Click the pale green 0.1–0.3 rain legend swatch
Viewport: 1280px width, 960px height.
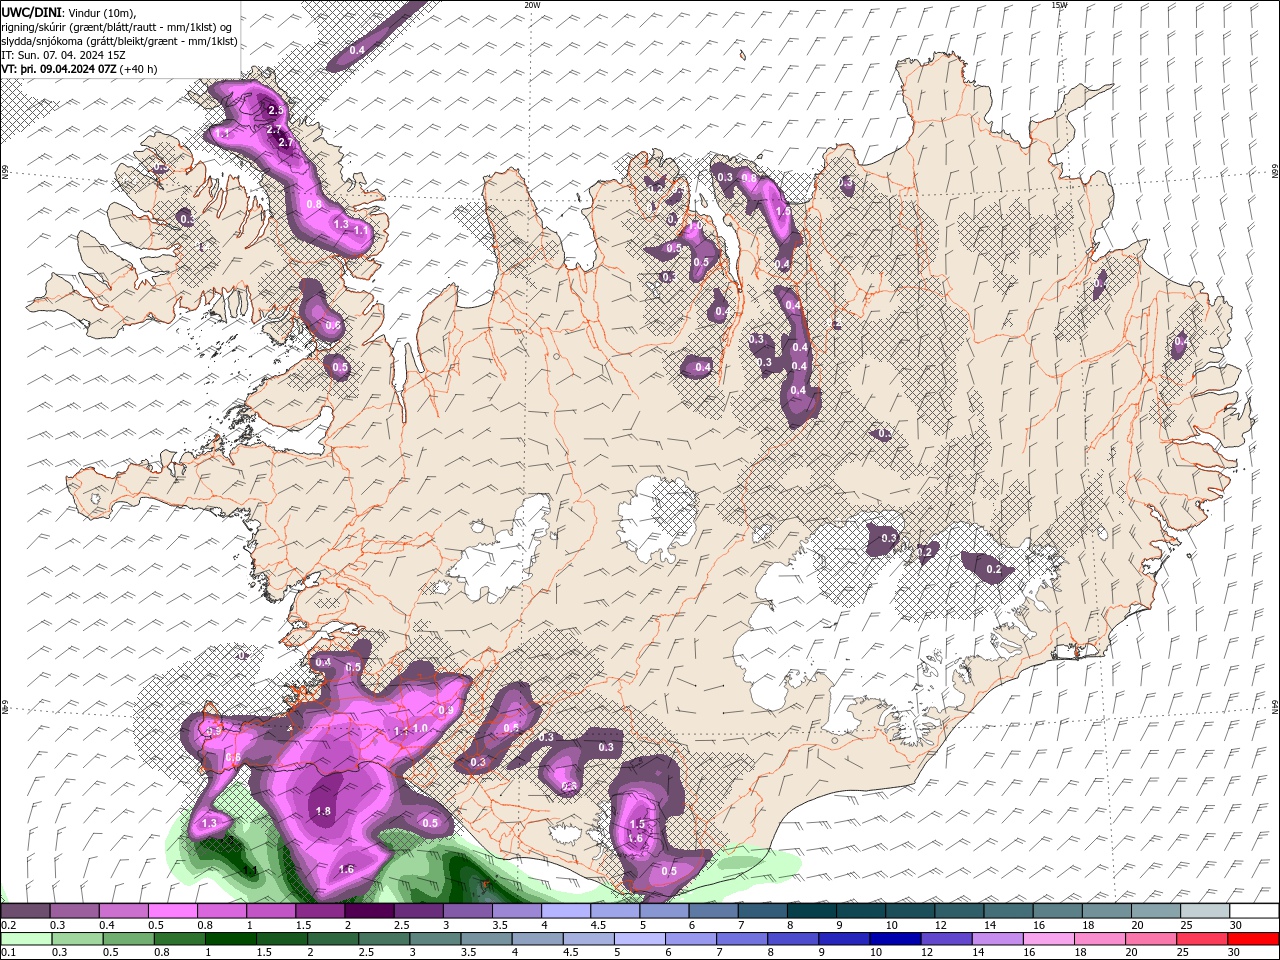point(25,939)
